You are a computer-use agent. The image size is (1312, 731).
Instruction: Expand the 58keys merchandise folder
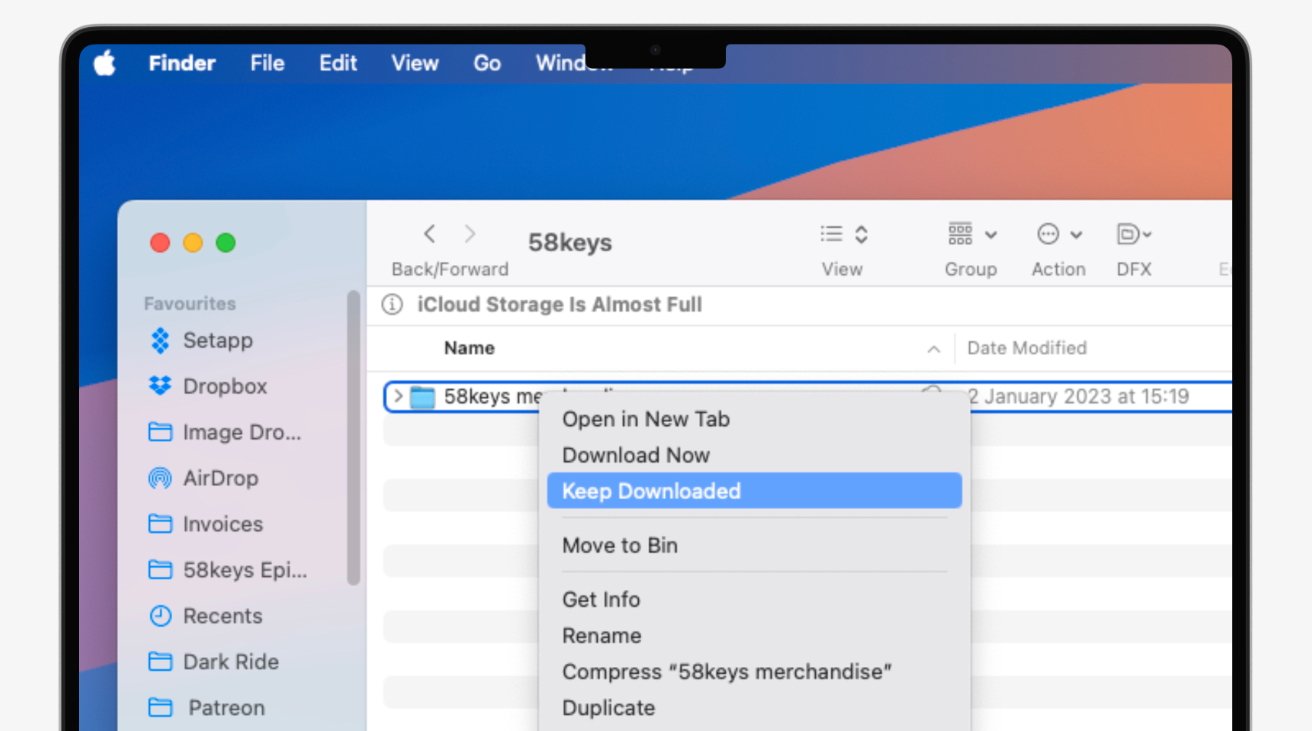[398, 397]
